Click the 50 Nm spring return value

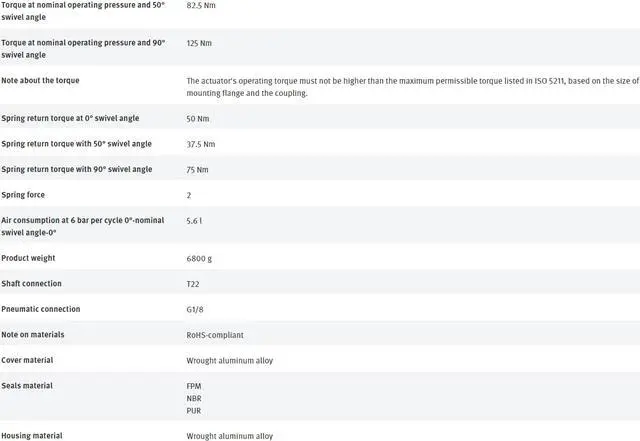tap(197, 118)
